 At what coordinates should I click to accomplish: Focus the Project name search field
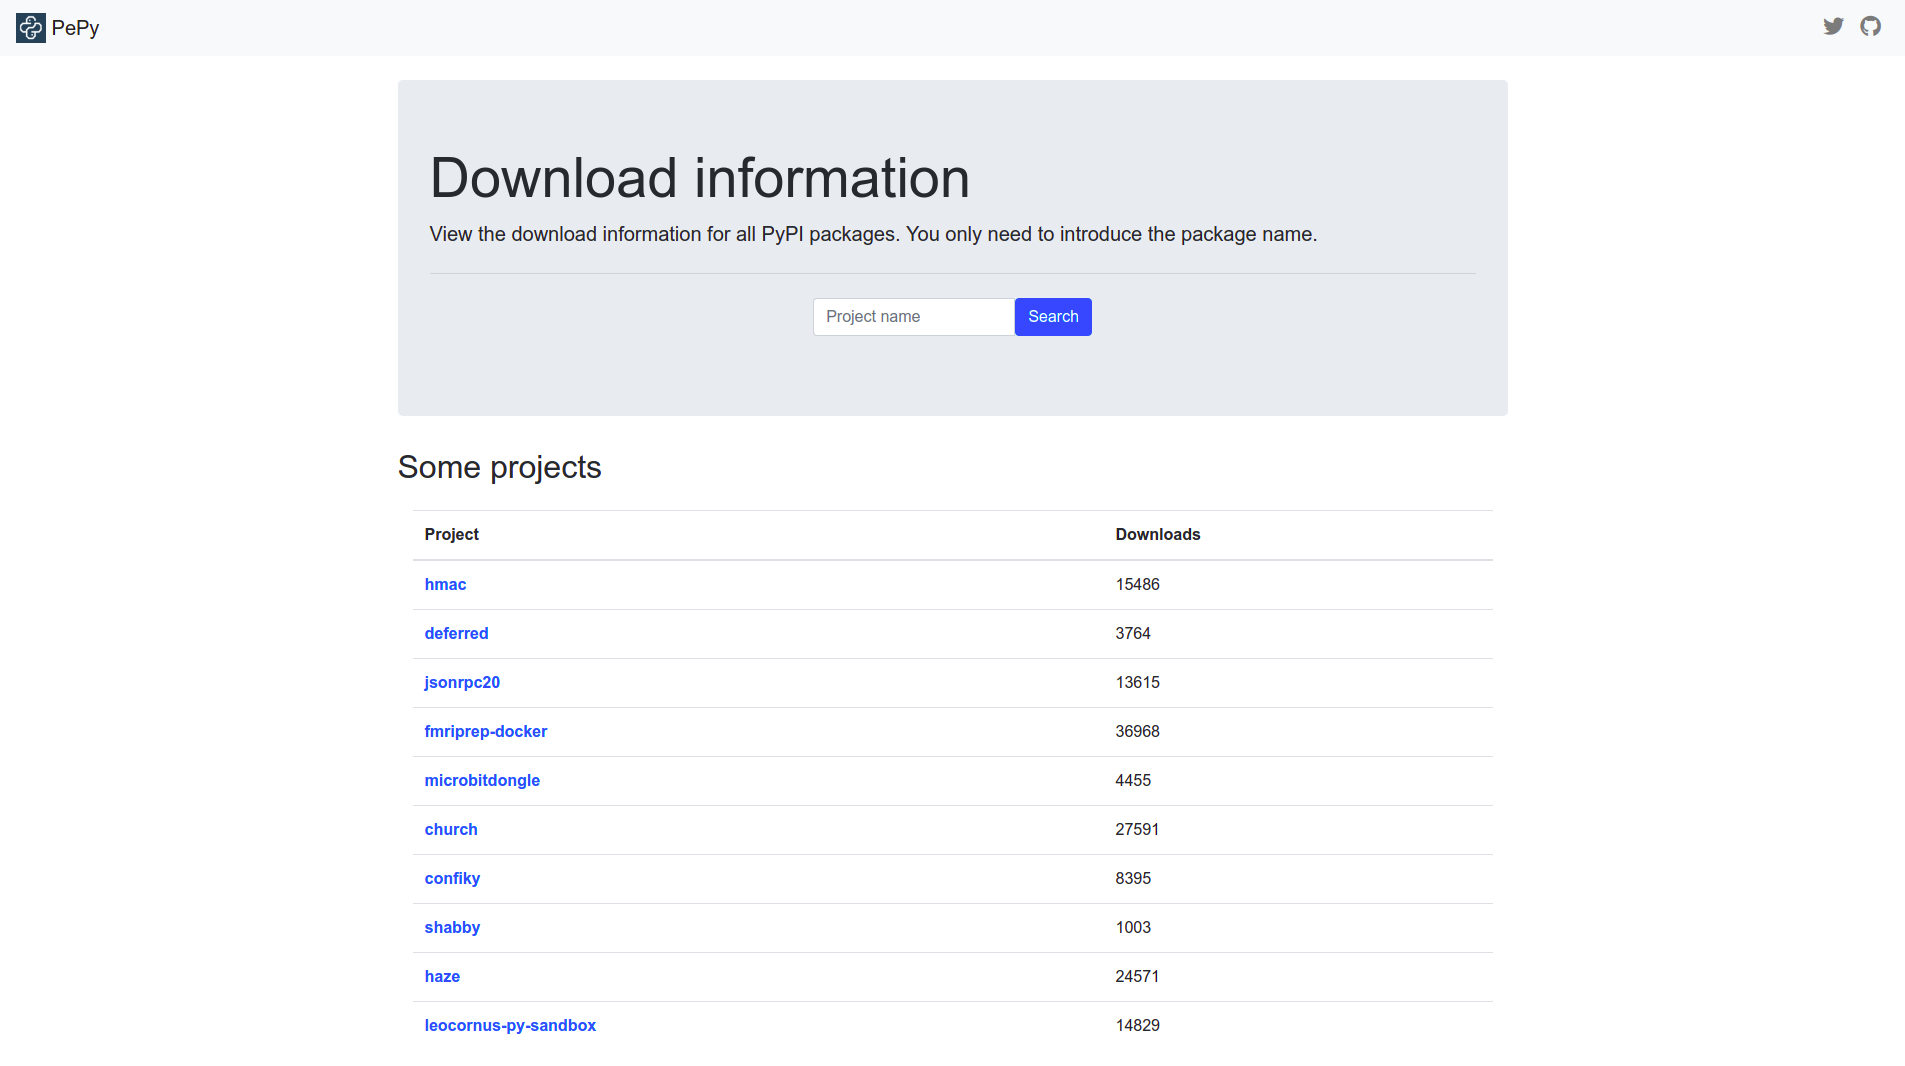(914, 317)
